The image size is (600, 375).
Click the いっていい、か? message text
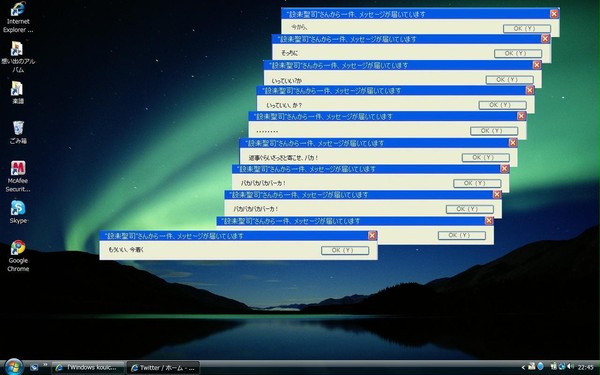point(284,105)
